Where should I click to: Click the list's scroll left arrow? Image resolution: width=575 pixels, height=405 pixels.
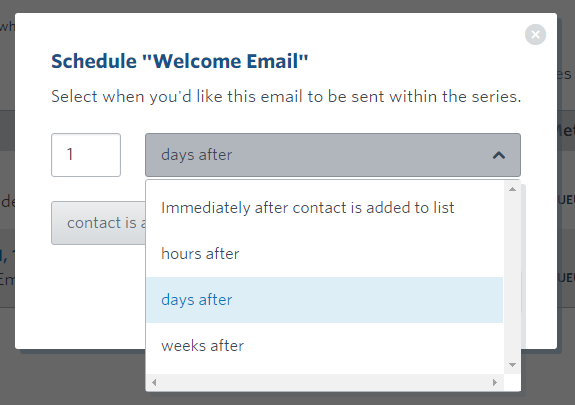tap(154, 383)
